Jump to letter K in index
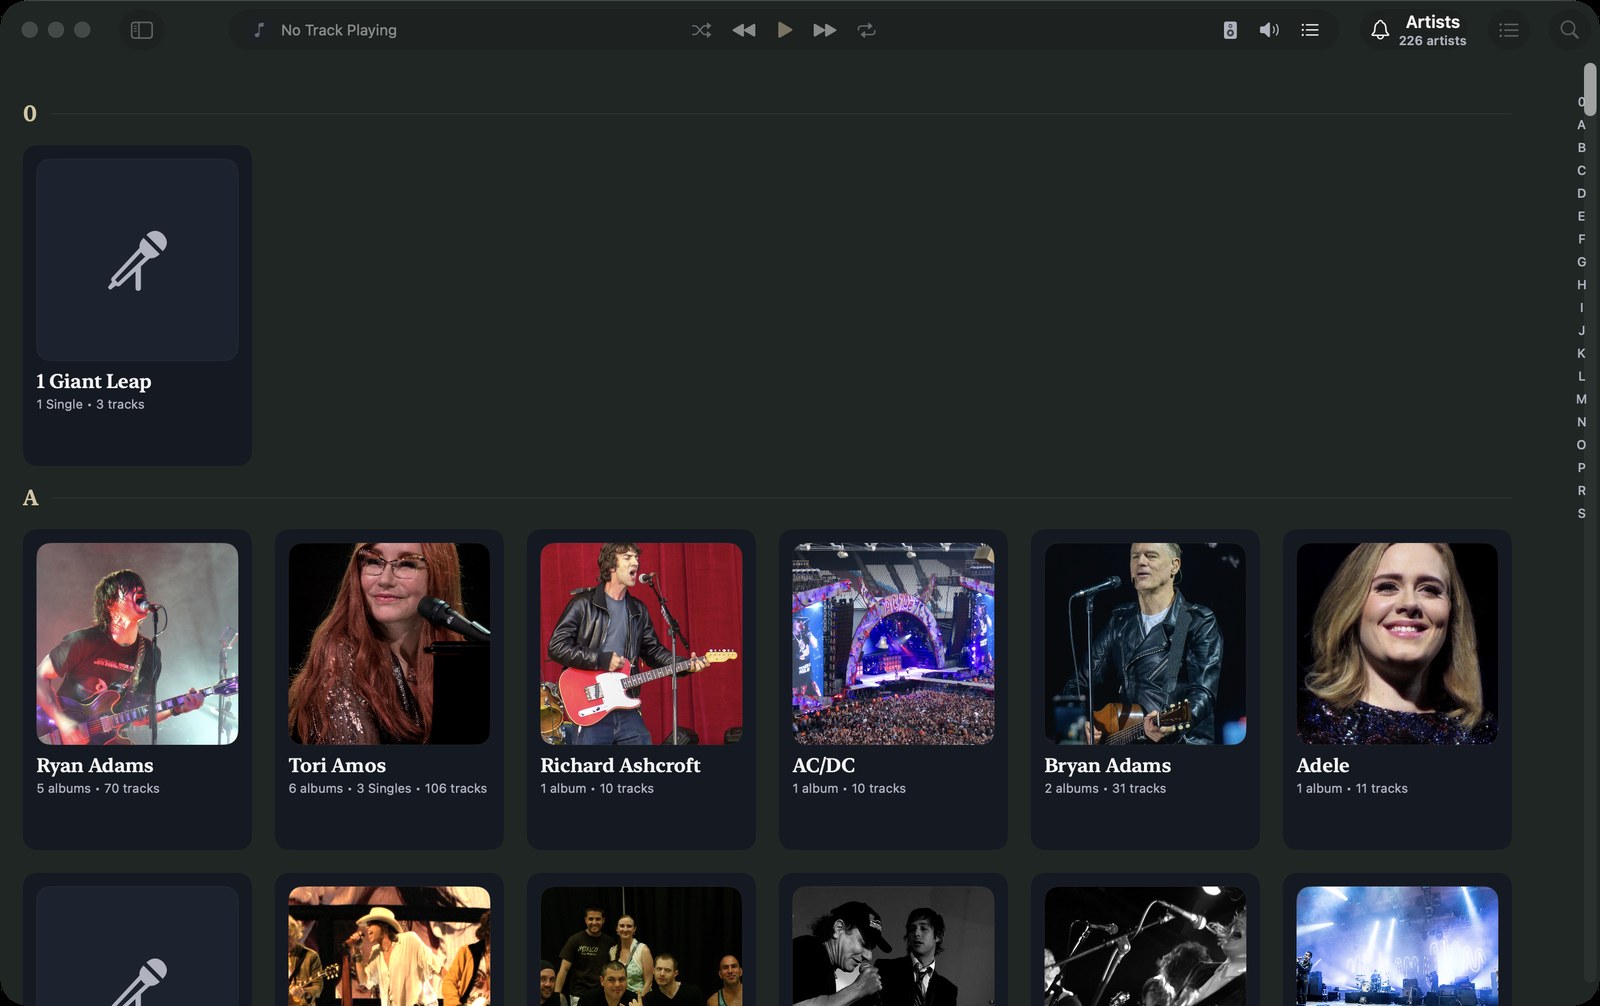The width and height of the screenshot is (1600, 1006). tap(1582, 354)
